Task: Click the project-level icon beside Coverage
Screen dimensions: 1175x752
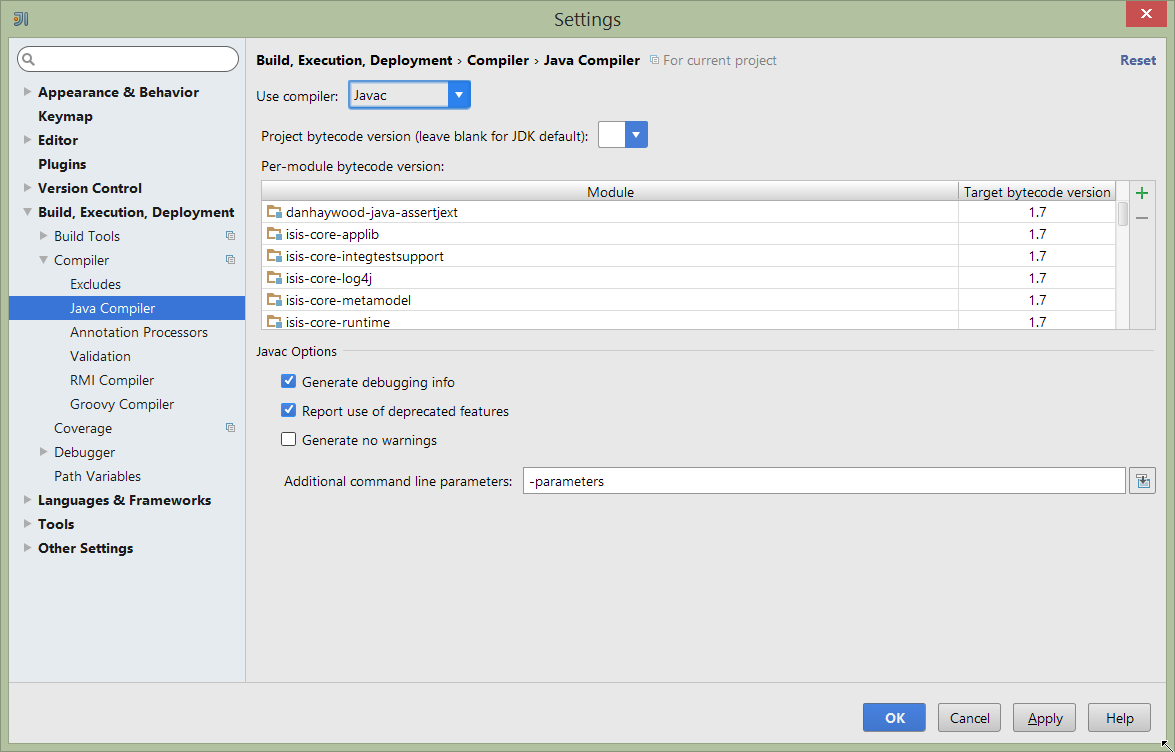Action: (230, 428)
